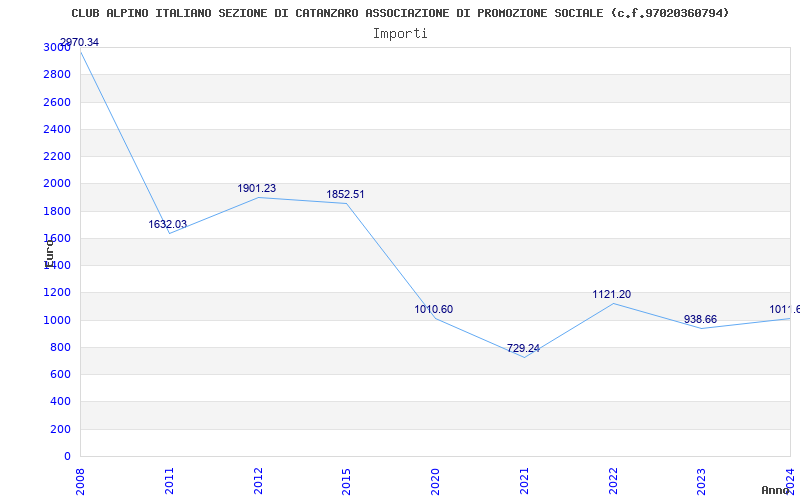Click the y-axis value 2800
Image resolution: width=800 pixels, height=500 pixels.
click(57, 74)
